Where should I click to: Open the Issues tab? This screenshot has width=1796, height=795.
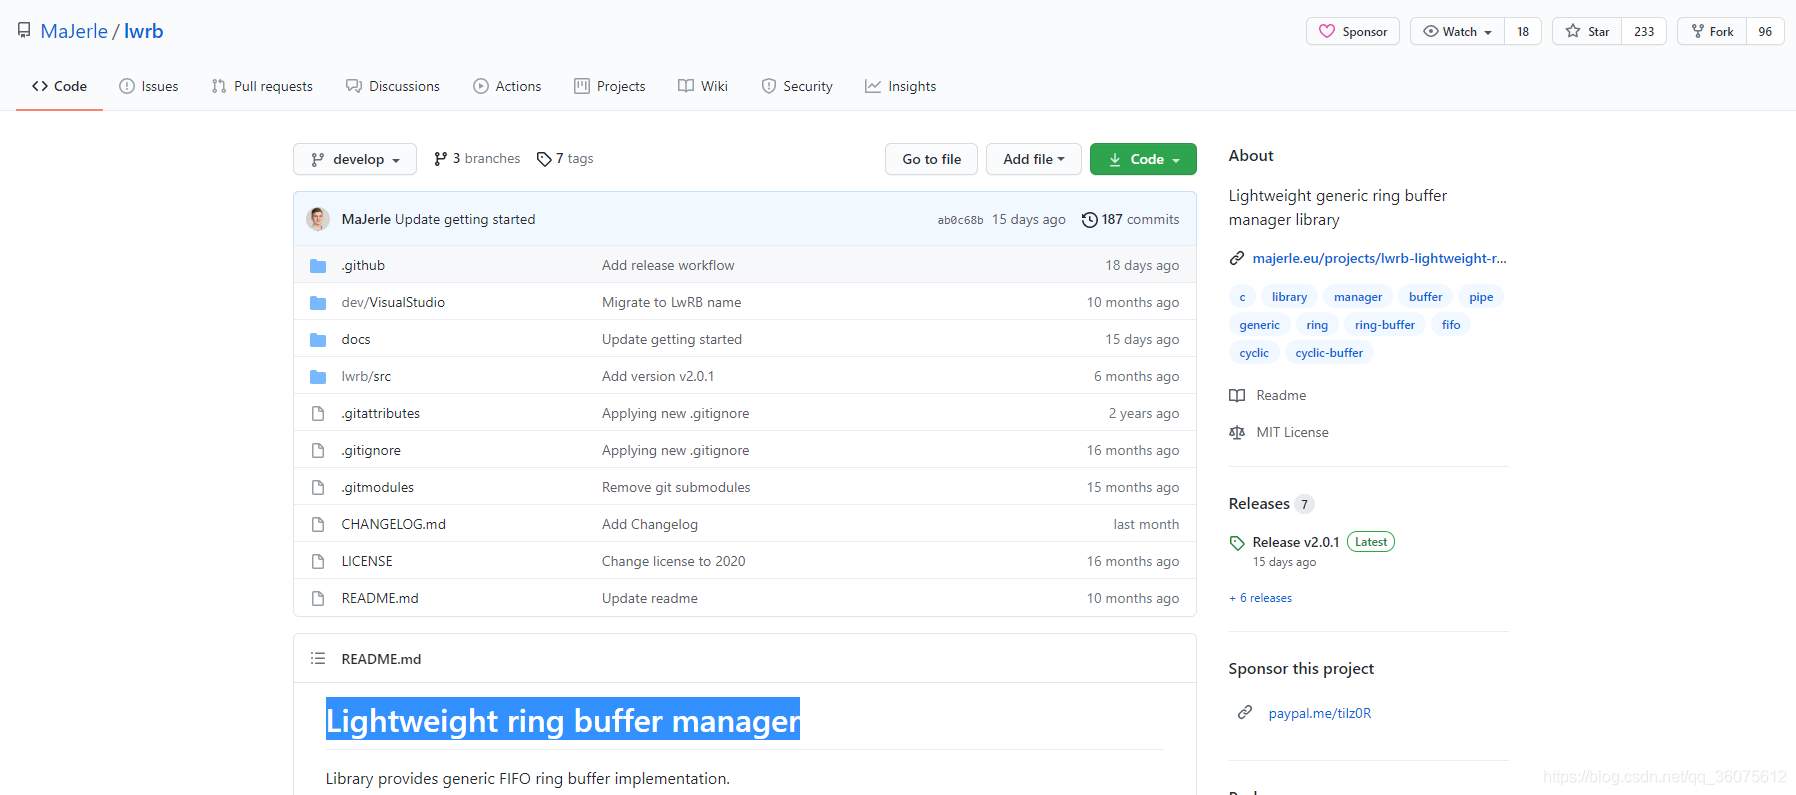click(x=148, y=86)
